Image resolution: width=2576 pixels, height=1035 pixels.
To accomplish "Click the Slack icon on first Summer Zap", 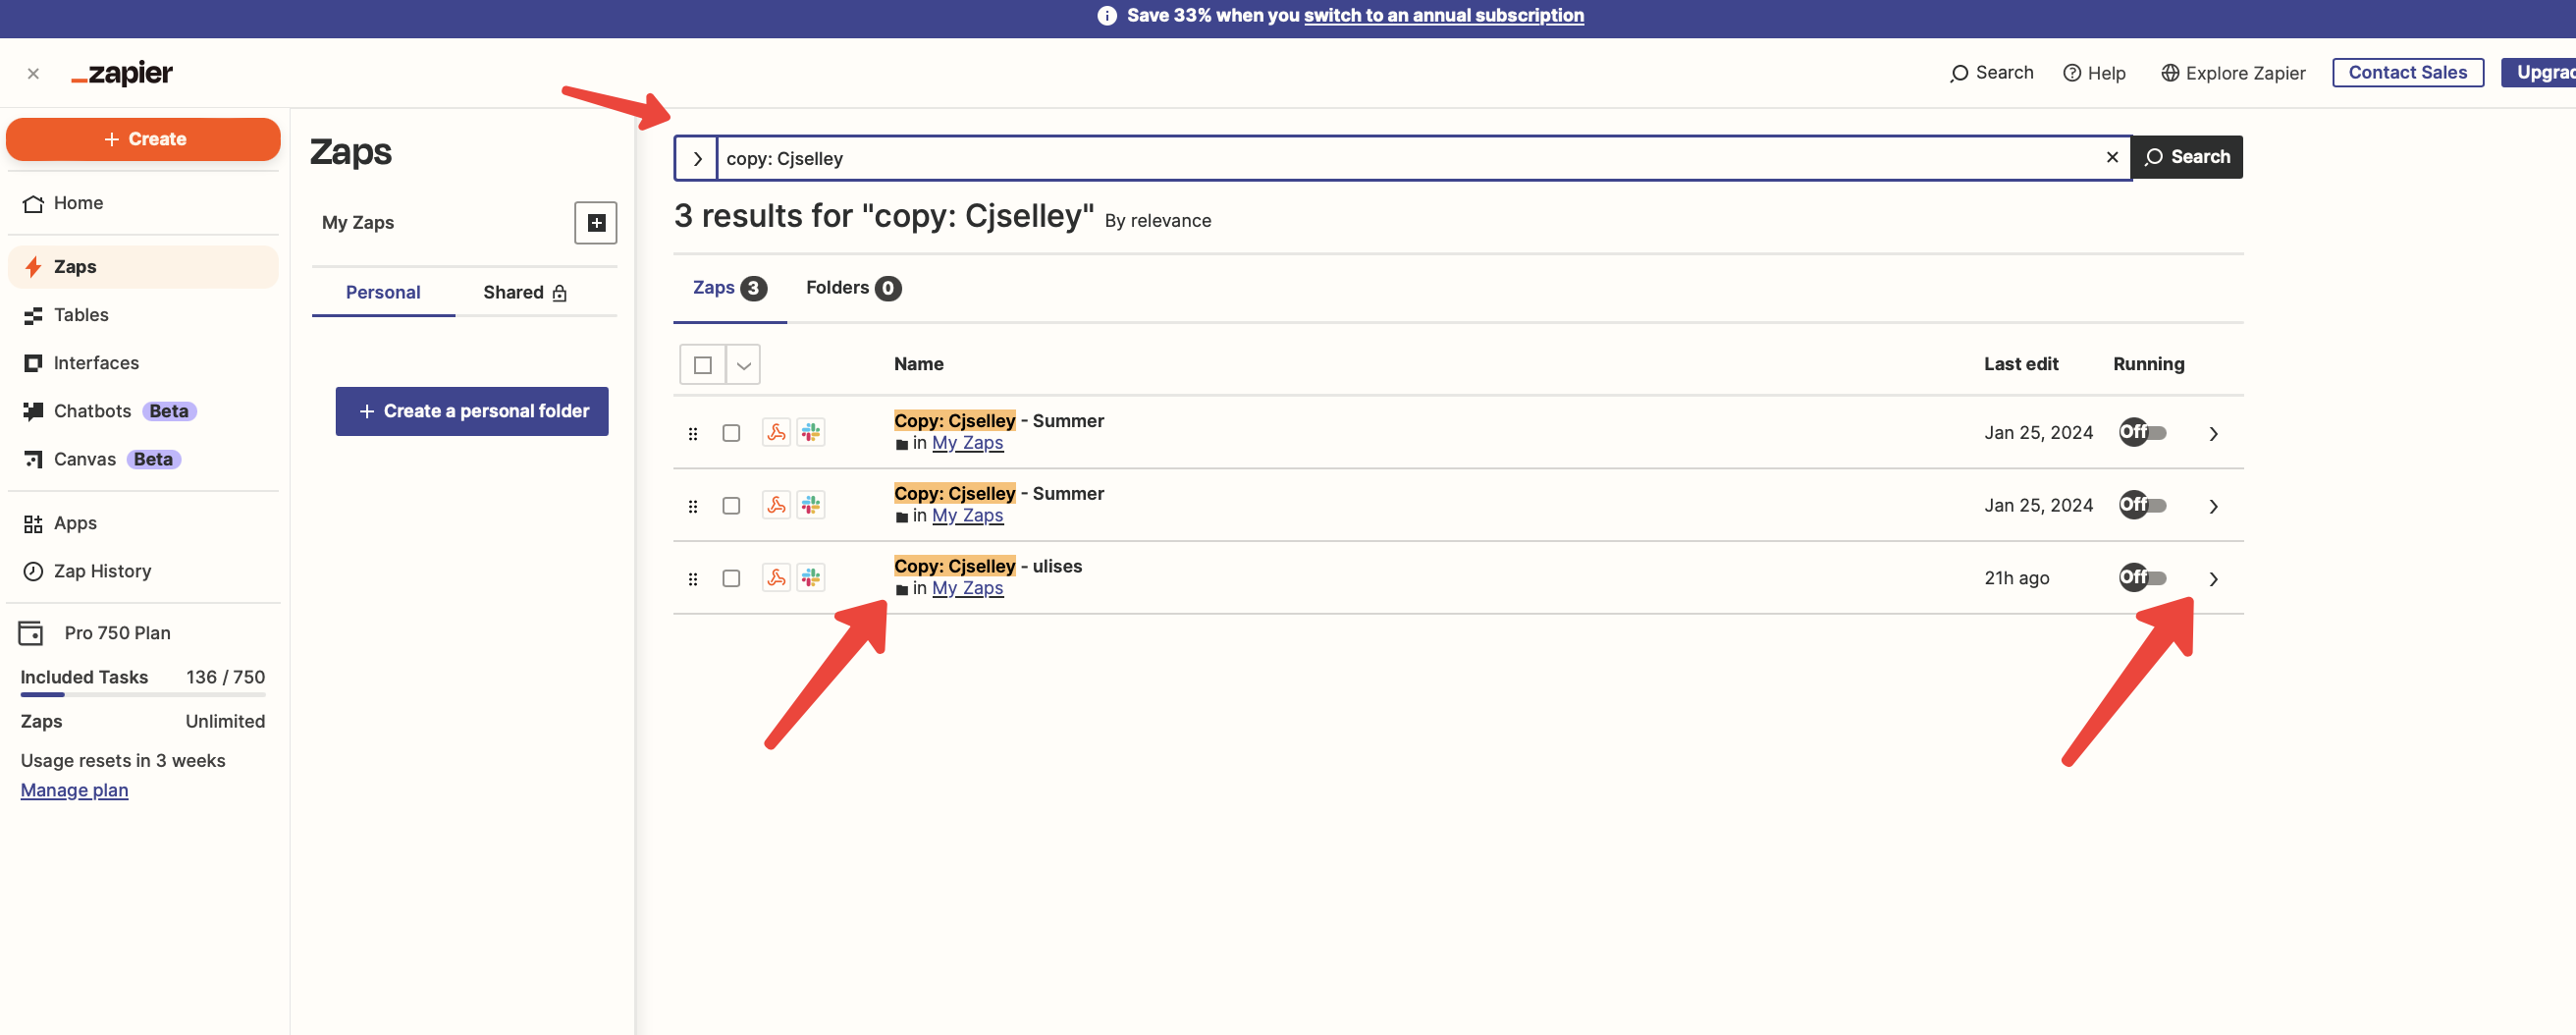I will coord(811,432).
